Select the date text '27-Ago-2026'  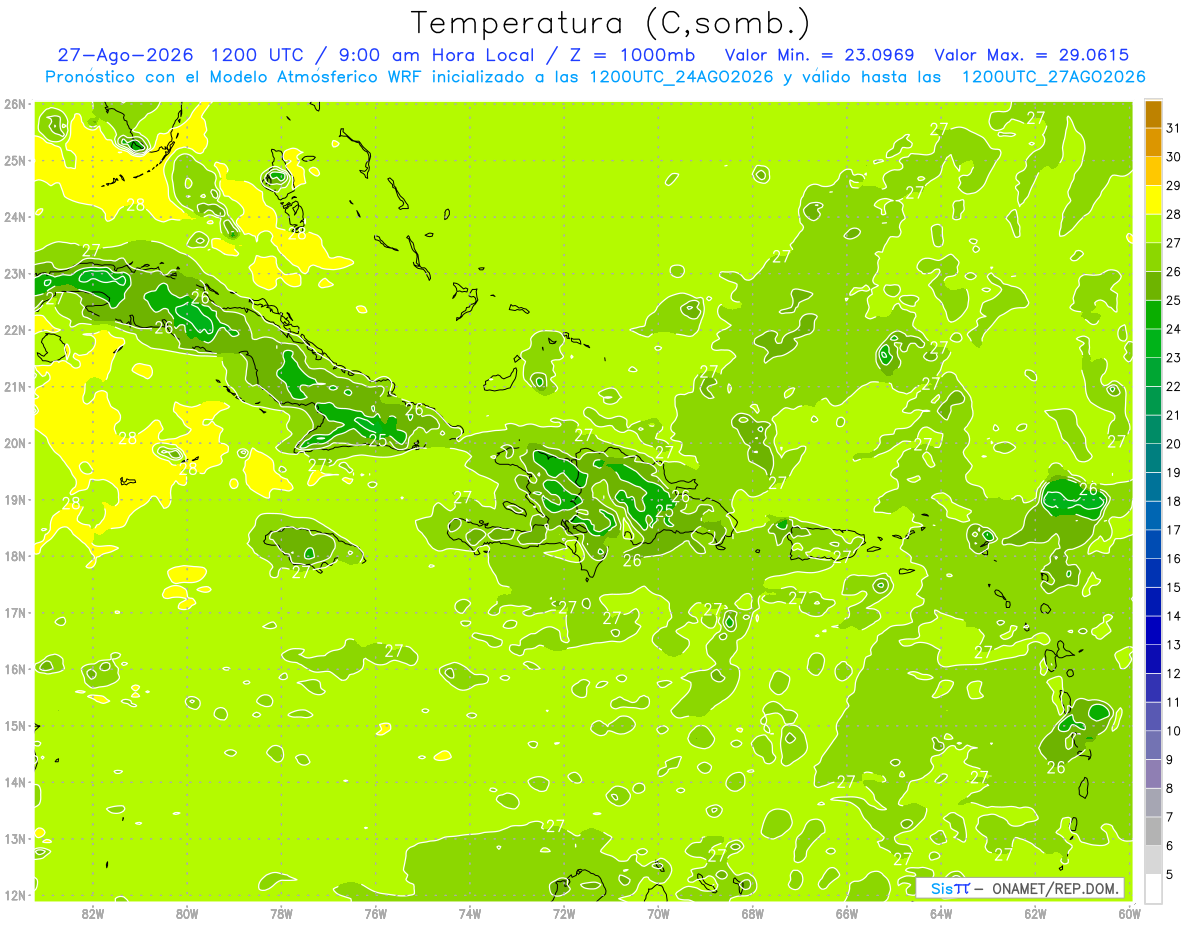tap(125, 56)
